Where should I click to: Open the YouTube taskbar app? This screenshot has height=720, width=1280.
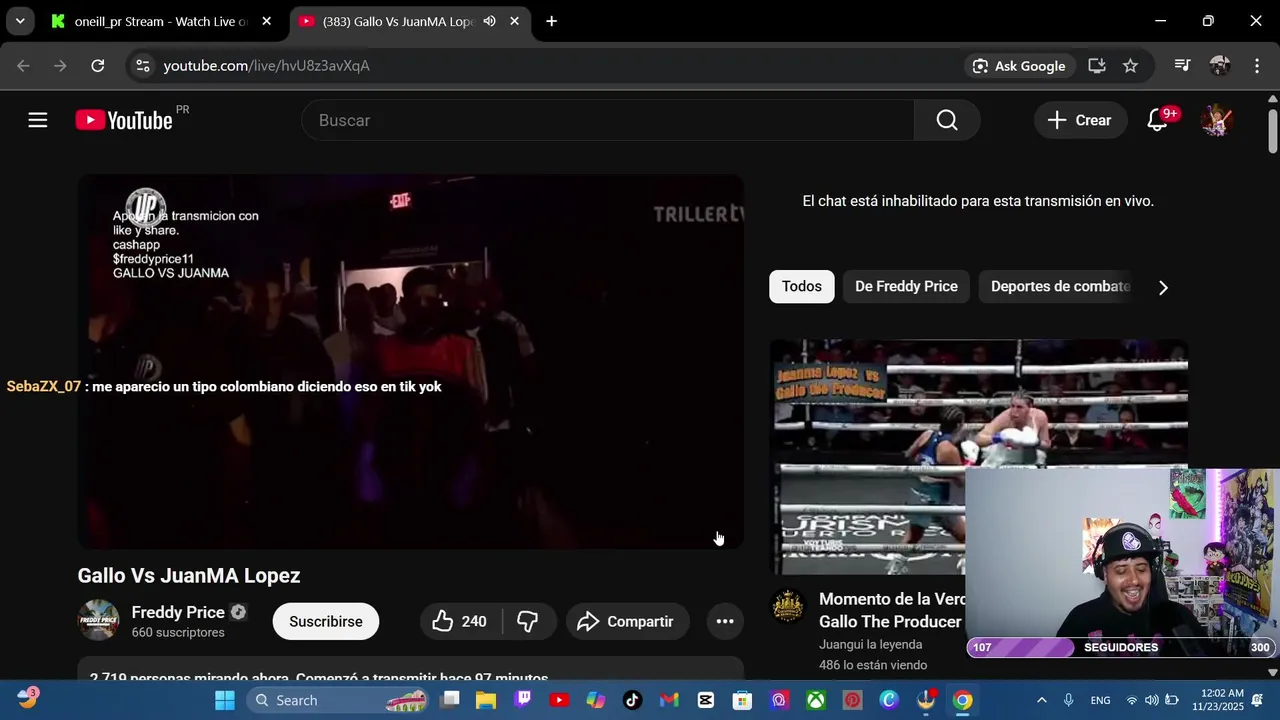click(559, 700)
